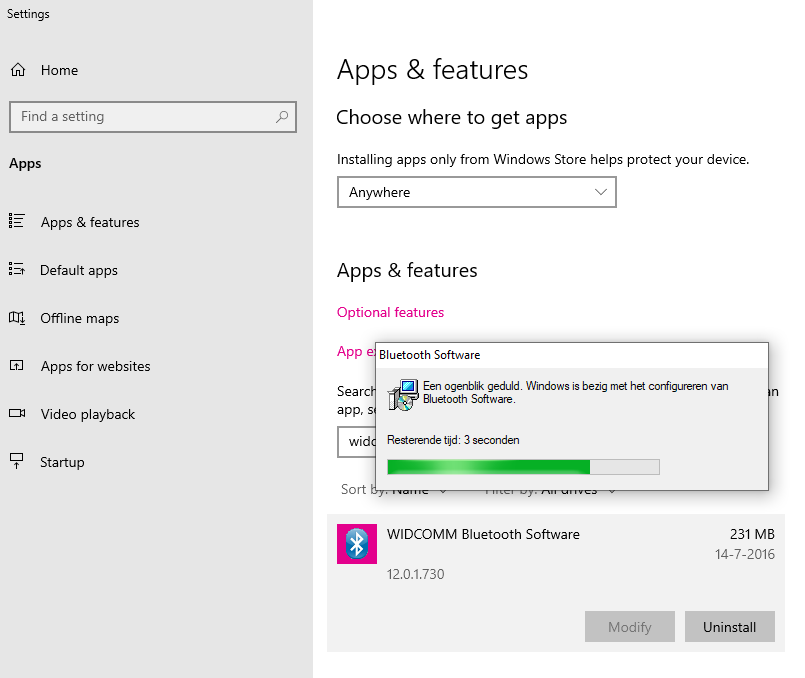The image size is (805, 678).
Task: Click the Modify button for WIDCOMM Bluetooth
Action: (629, 627)
